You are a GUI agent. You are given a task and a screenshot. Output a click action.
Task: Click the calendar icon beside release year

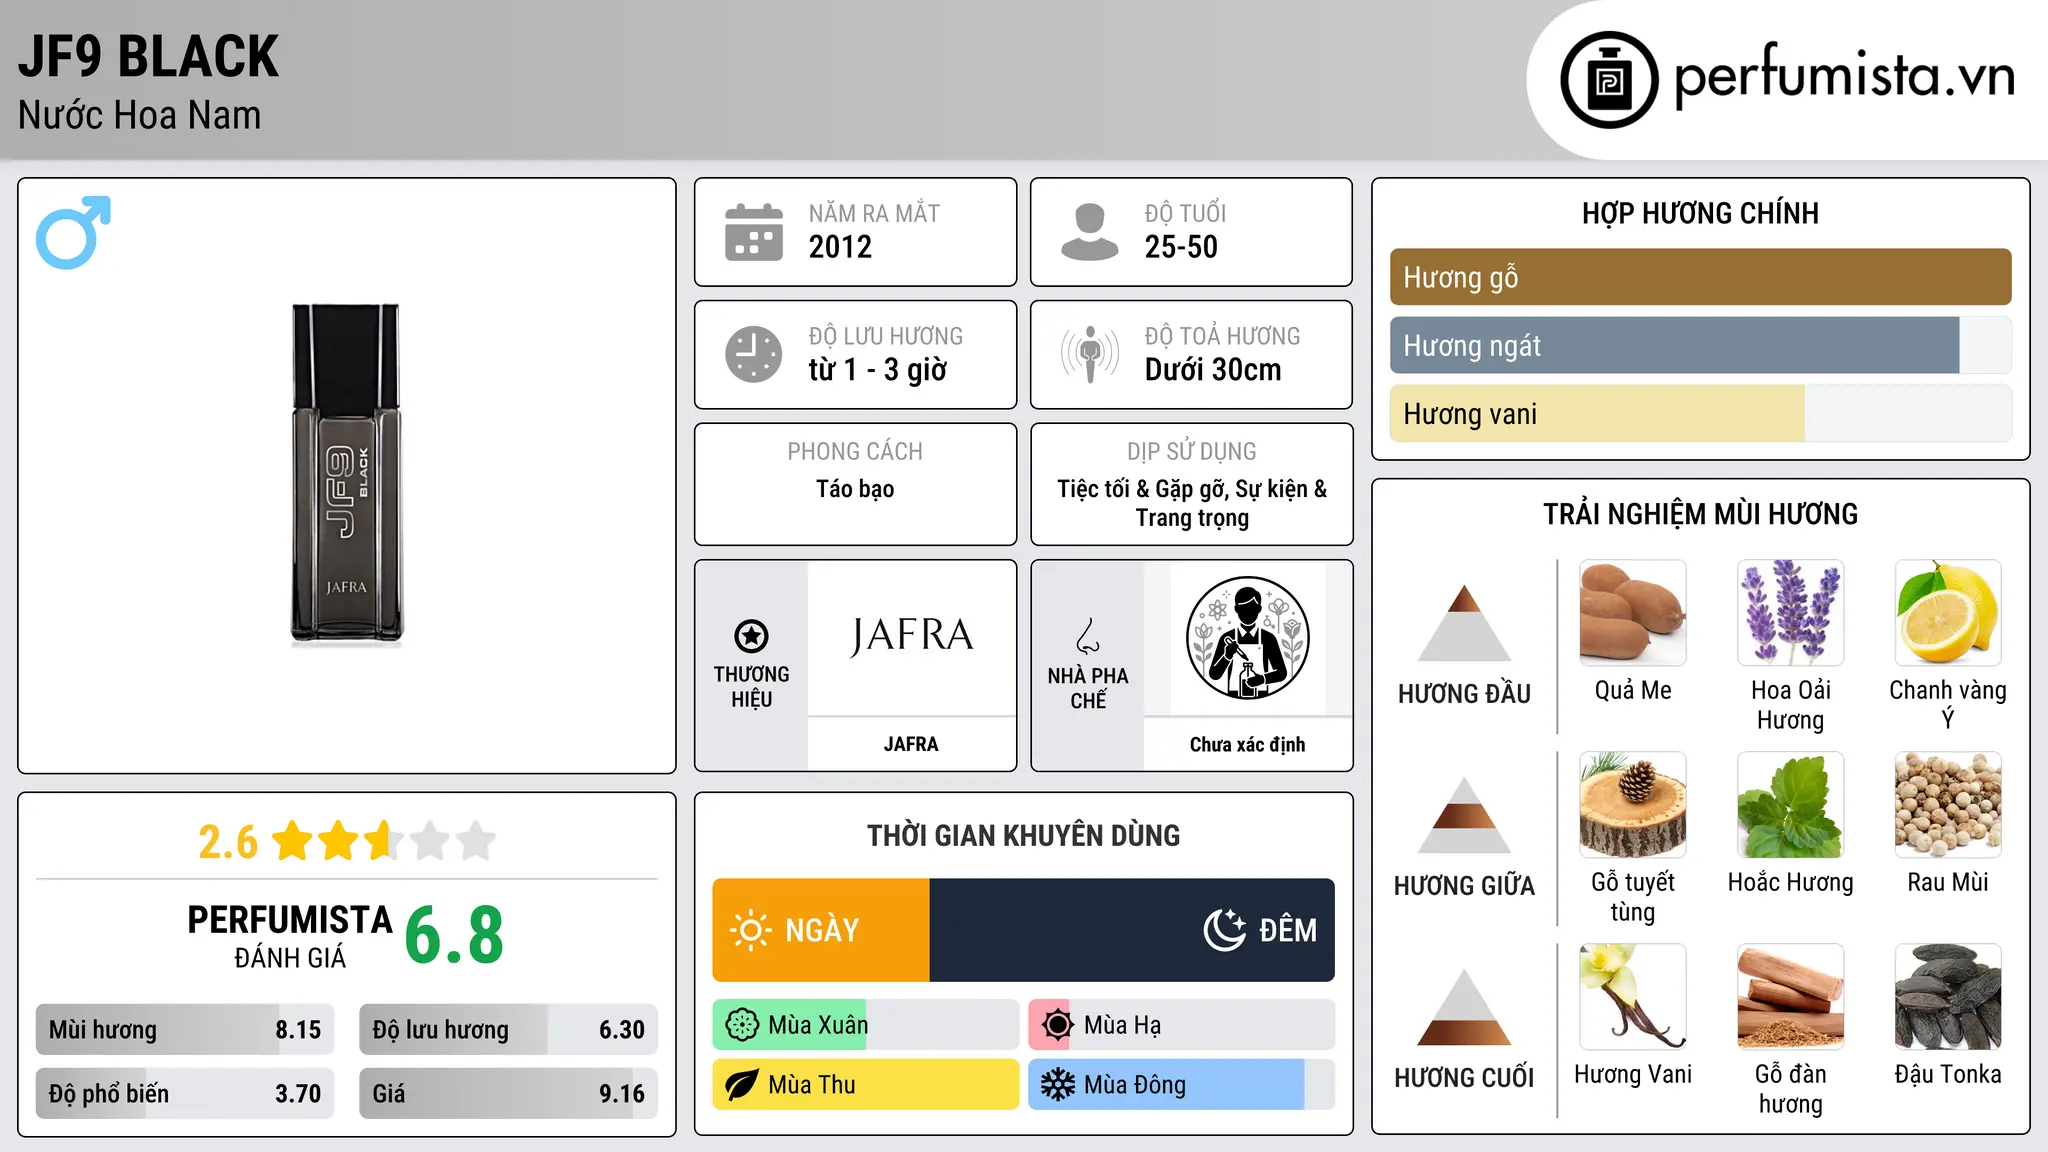754,232
